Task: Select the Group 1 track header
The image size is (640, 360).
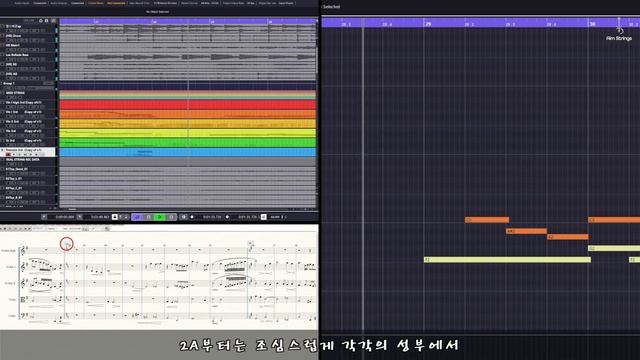Action: pos(28,84)
